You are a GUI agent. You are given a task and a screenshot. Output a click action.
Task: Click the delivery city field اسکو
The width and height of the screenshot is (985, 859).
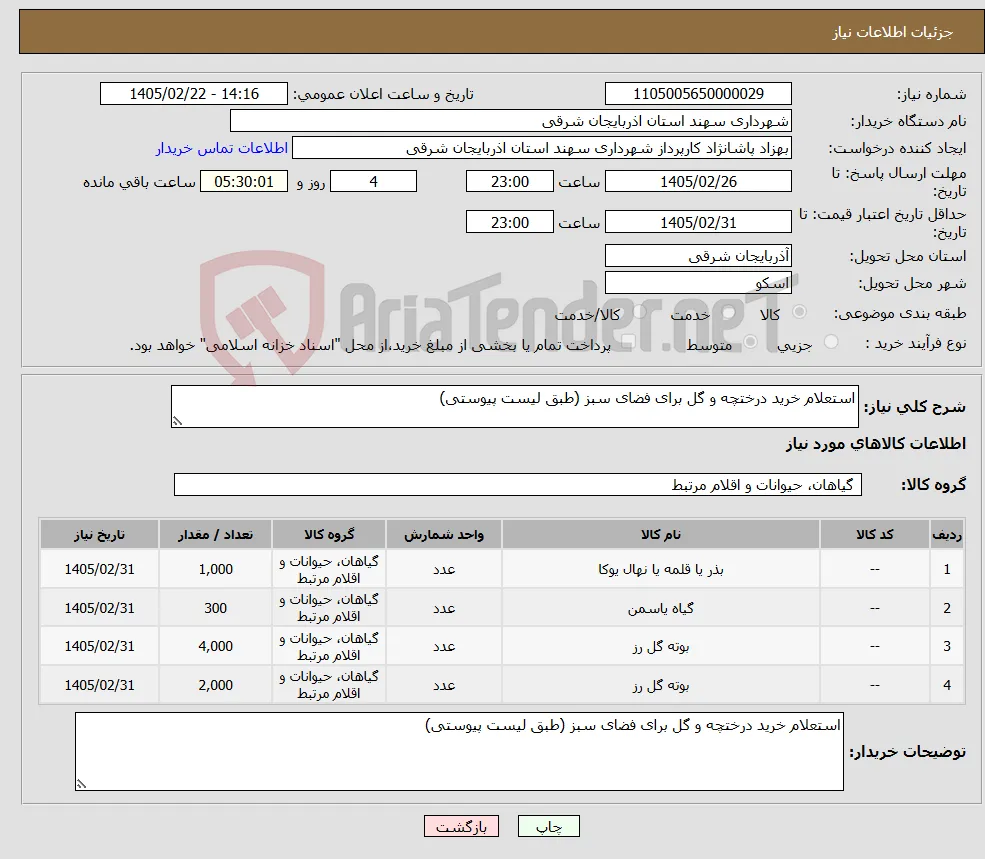(x=698, y=283)
